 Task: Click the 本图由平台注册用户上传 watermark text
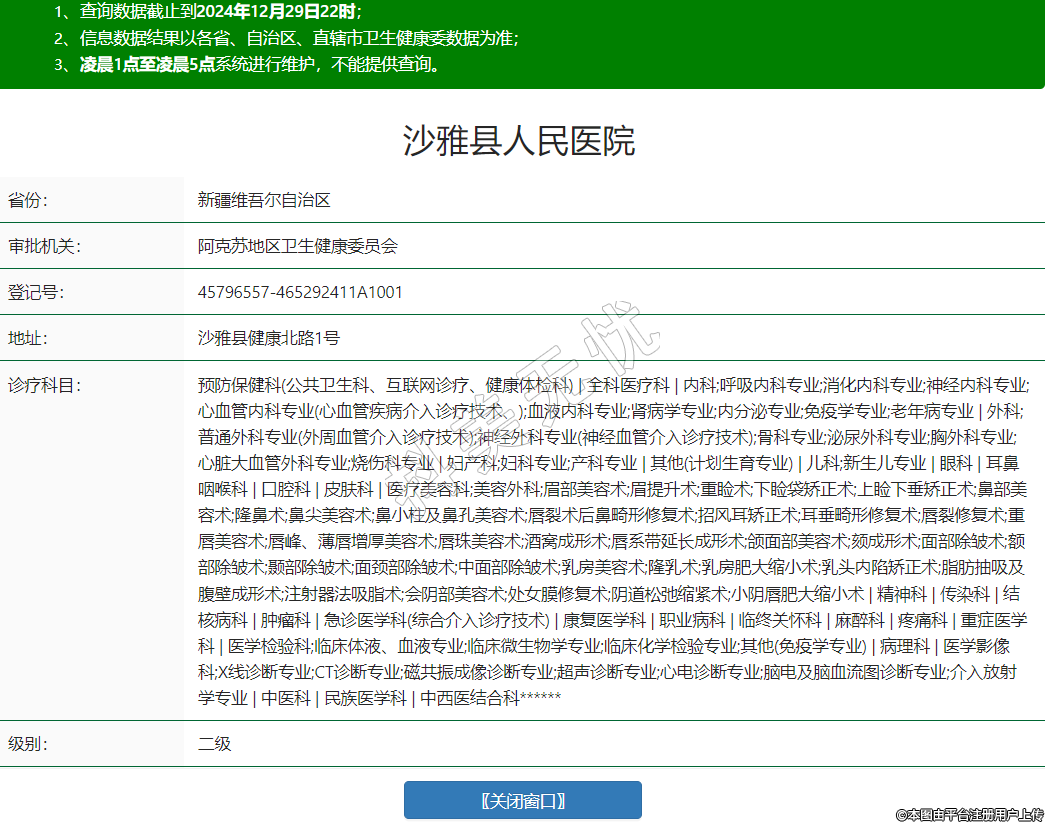coord(968,814)
